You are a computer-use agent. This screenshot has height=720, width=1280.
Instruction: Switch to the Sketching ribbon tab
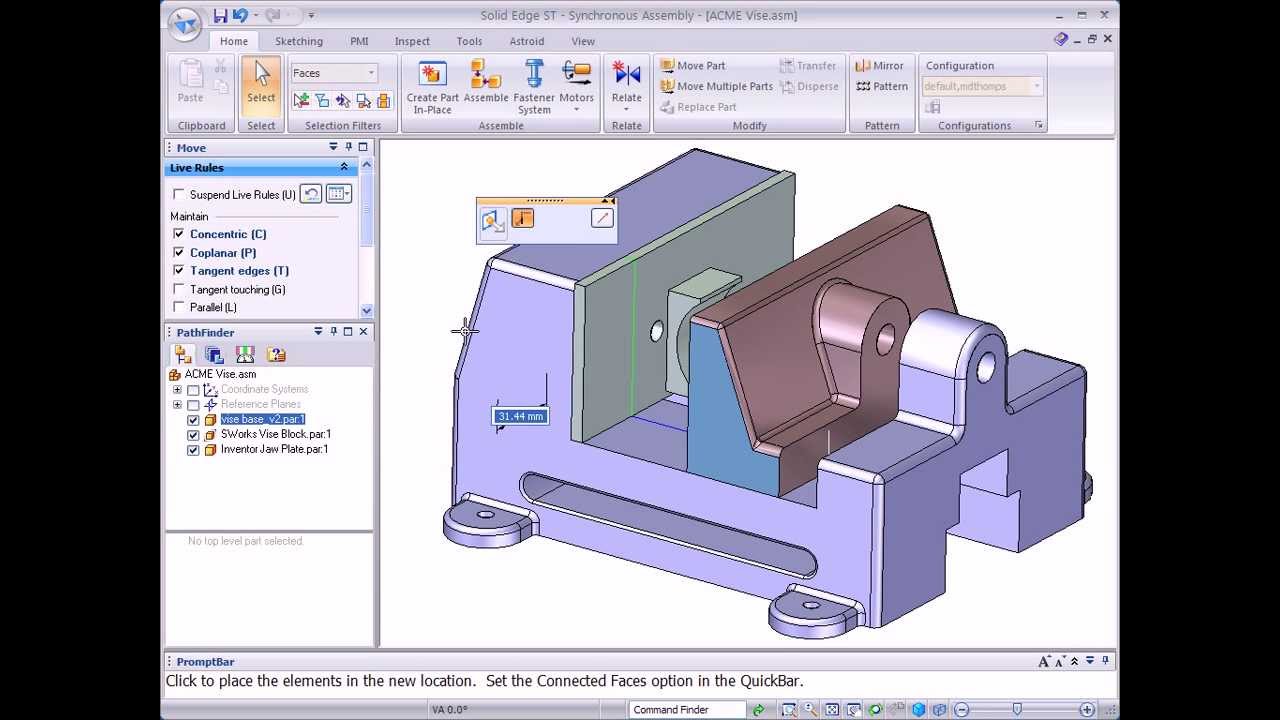click(x=299, y=41)
